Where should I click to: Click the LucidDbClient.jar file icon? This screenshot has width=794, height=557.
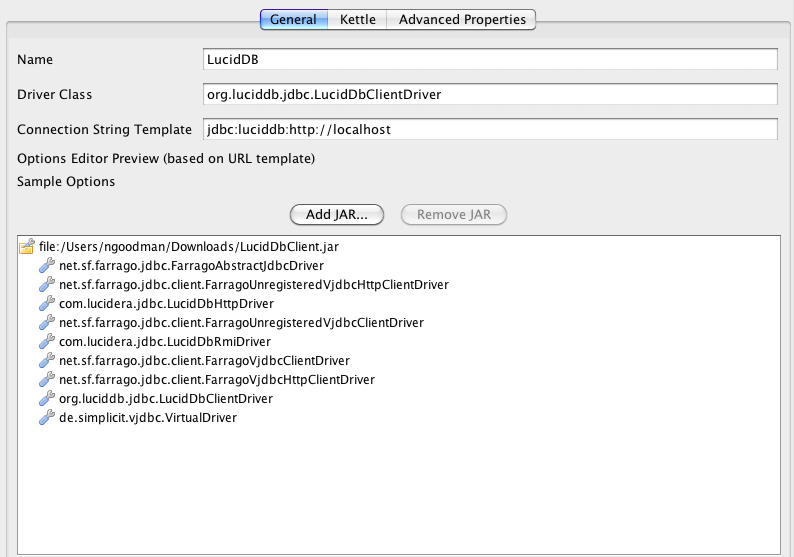(27, 246)
